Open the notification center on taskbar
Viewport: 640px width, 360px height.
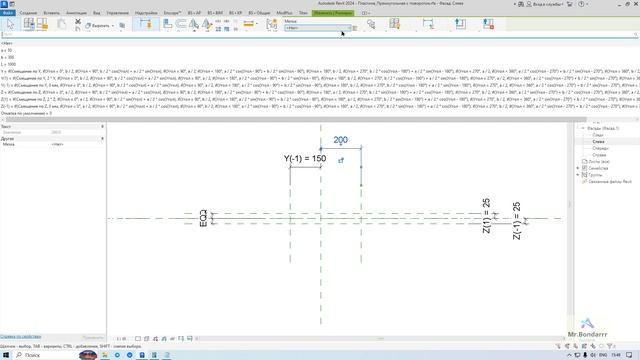click(x=629, y=355)
